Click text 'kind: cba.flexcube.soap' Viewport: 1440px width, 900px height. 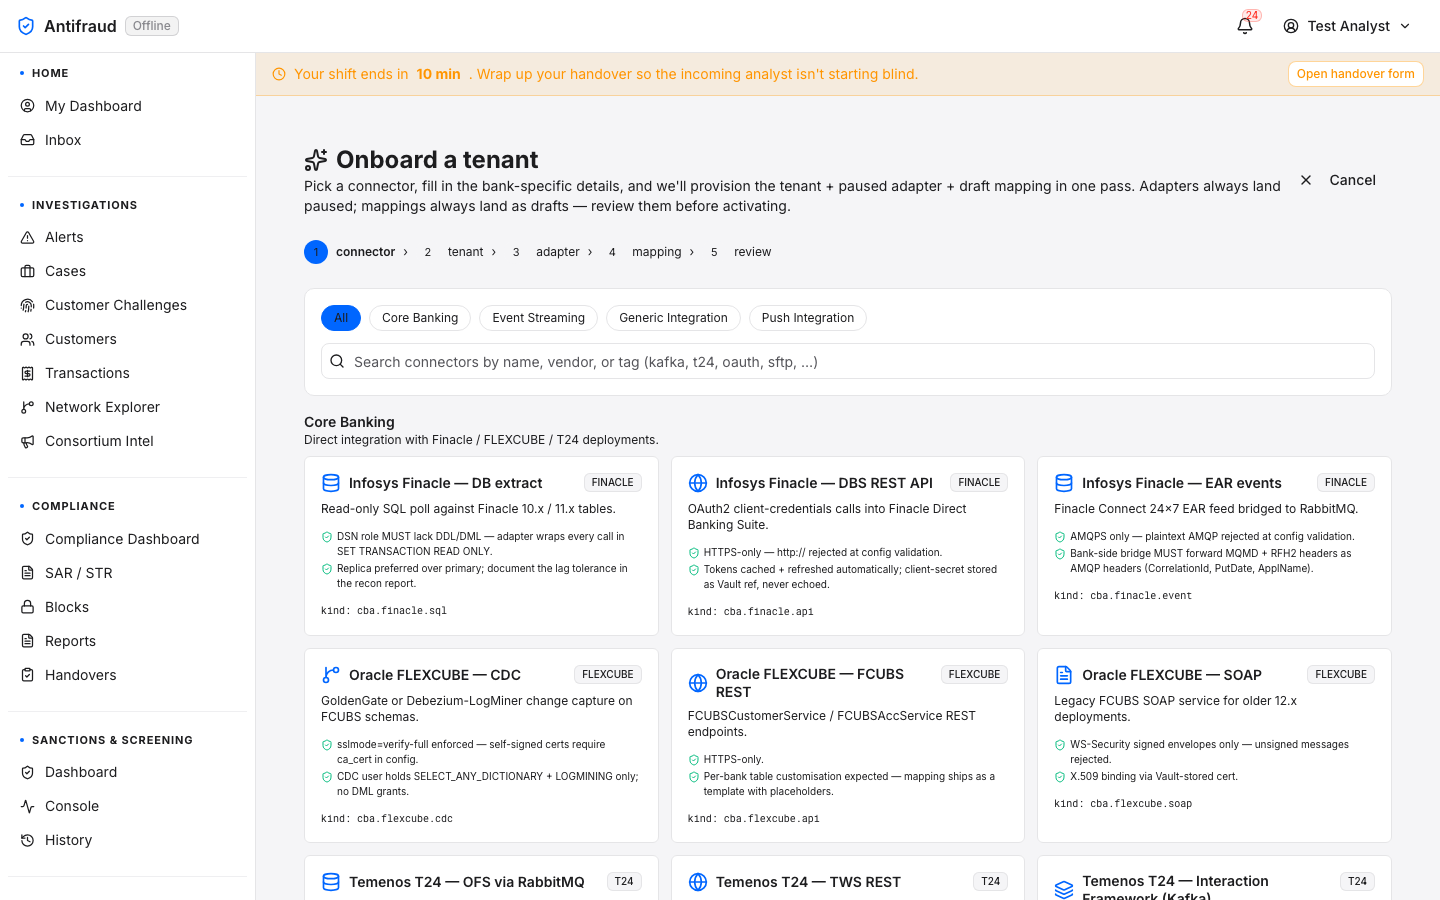pos(1123,803)
